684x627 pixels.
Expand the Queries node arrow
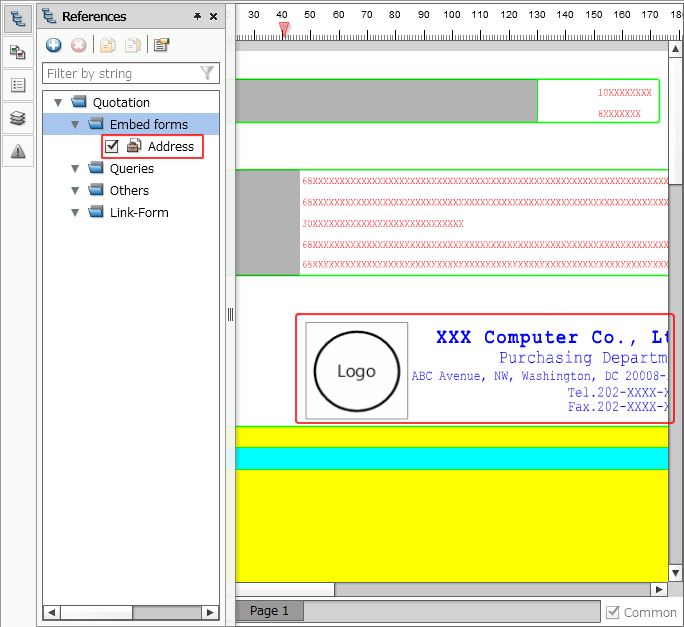click(75, 168)
